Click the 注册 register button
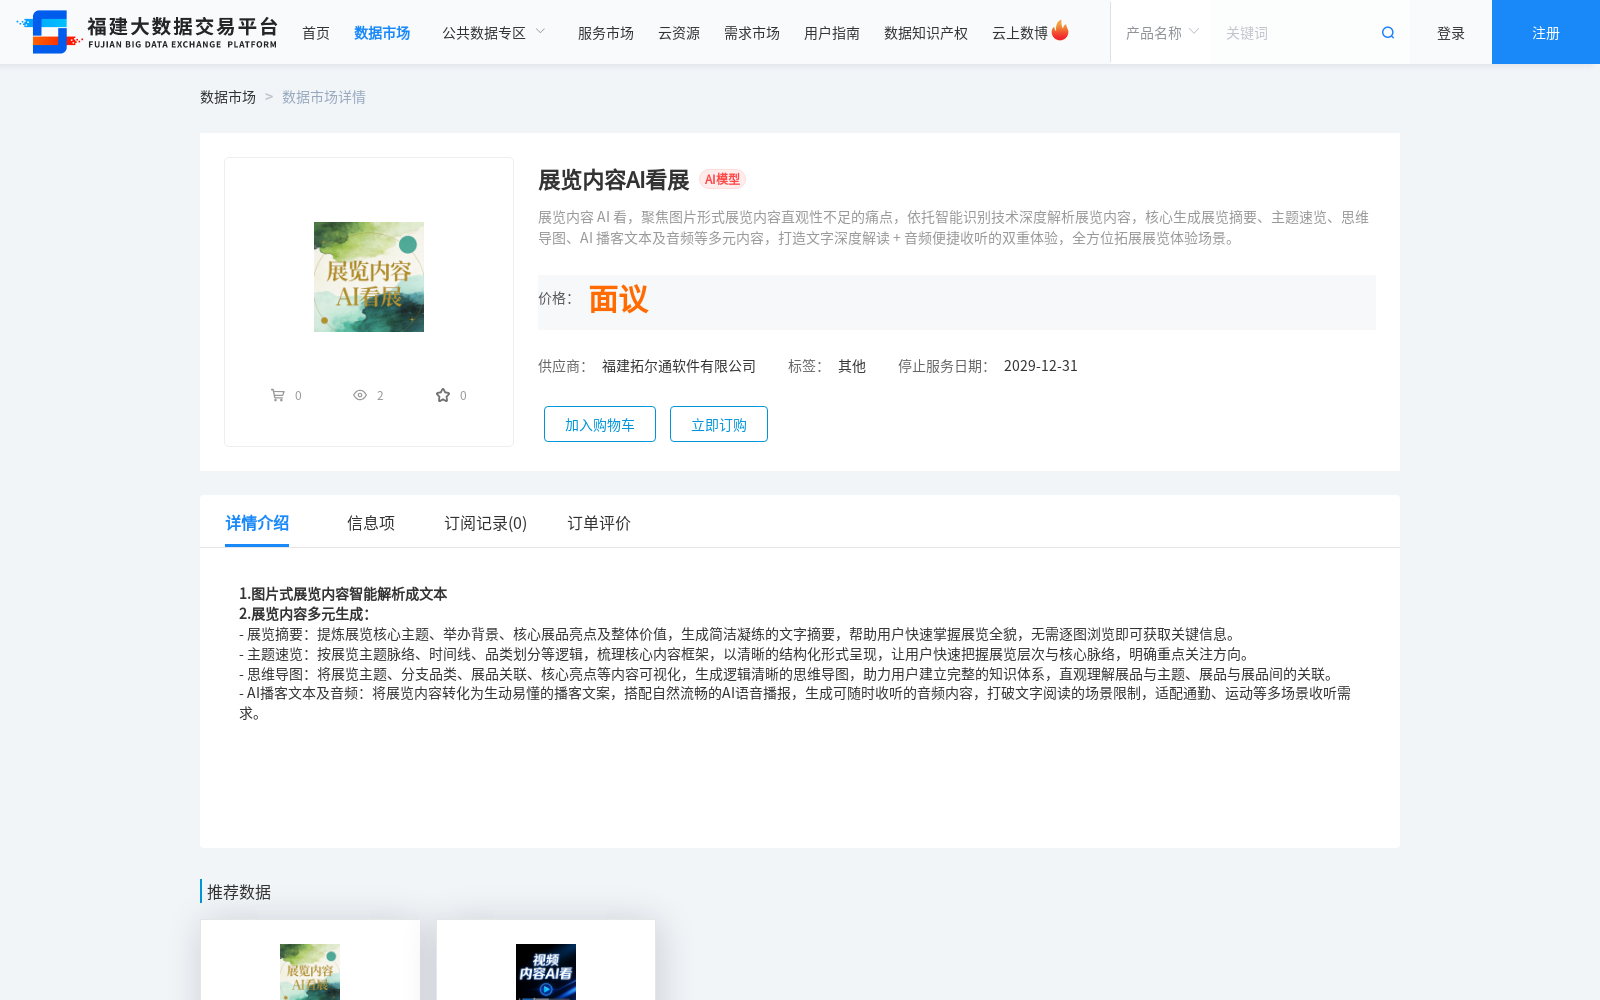The height and width of the screenshot is (1000, 1600). [1546, 32]
